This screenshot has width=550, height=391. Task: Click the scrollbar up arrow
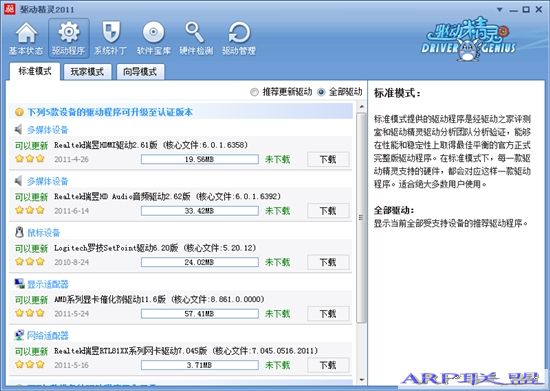click(361, 106)
